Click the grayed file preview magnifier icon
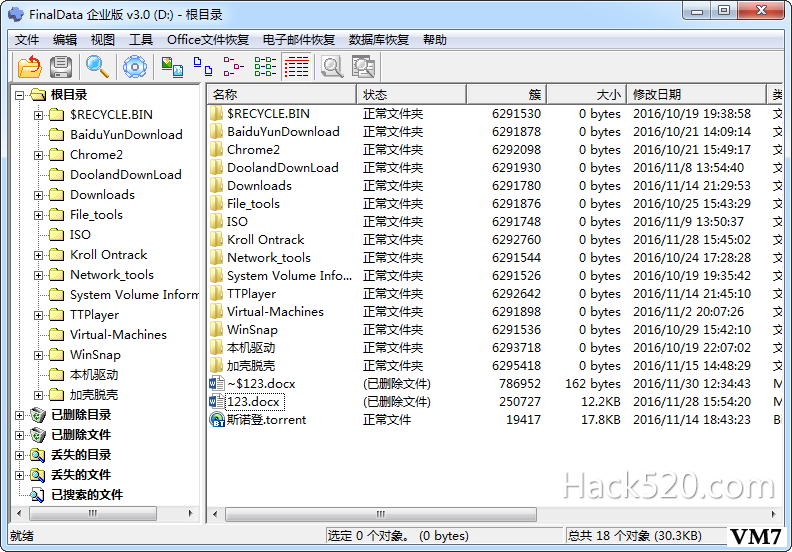This screenshot has width=792, height=552. [332, 67]
